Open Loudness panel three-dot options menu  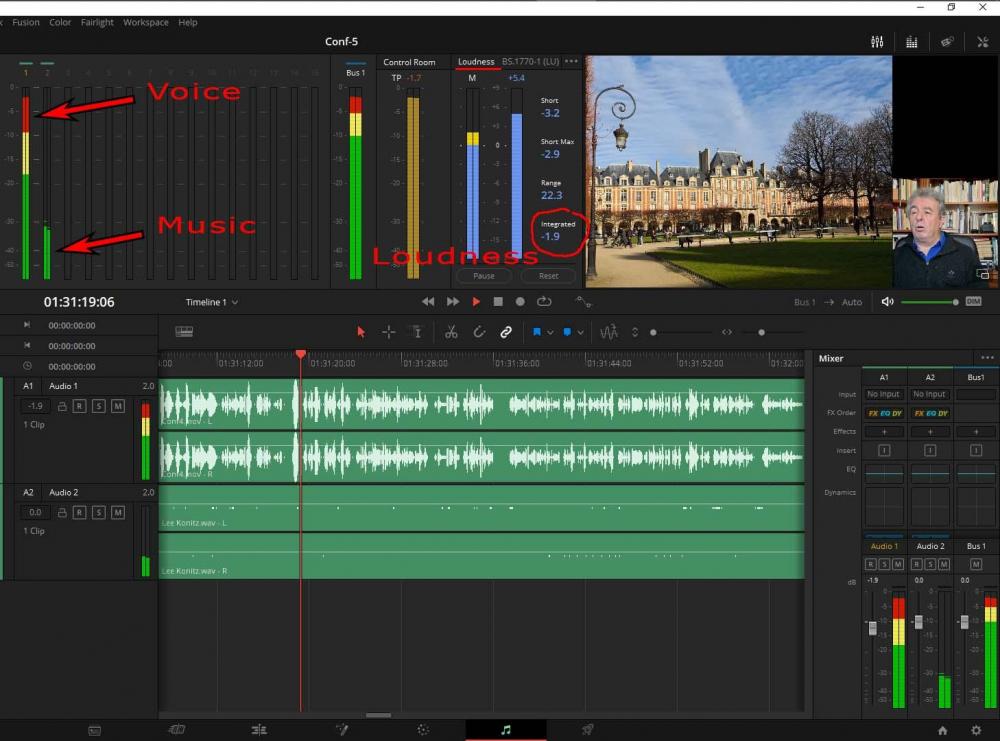click(x=571, y=62)
